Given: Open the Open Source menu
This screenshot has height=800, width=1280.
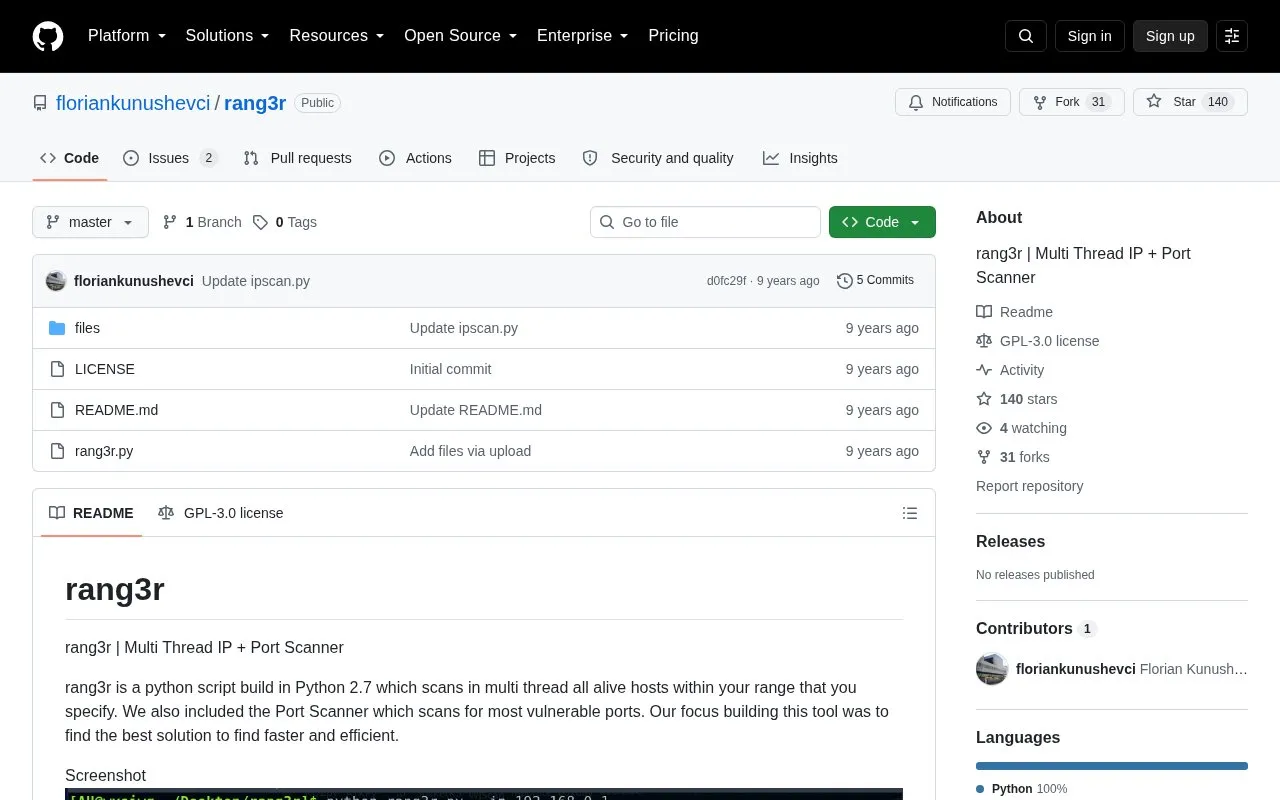Looking at the screenshot, I should [x=461, y=36].
